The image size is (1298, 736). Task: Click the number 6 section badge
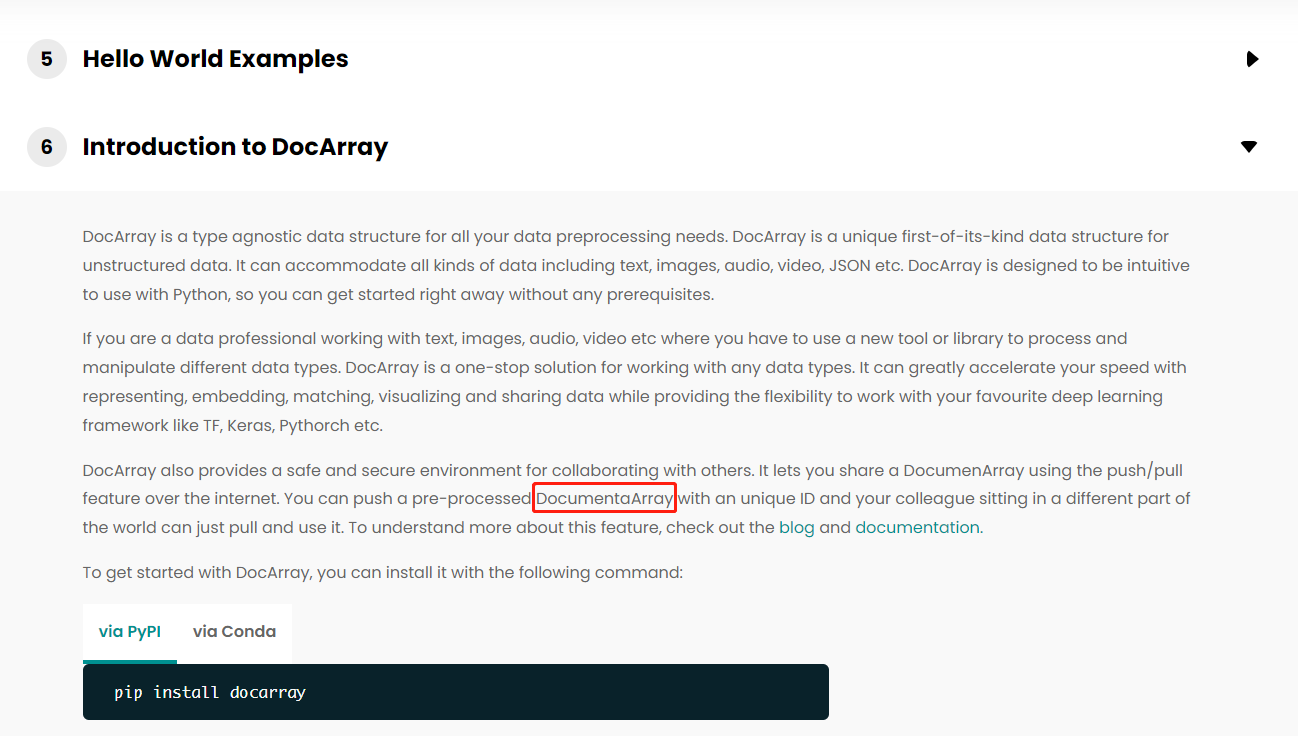(46, 146)
